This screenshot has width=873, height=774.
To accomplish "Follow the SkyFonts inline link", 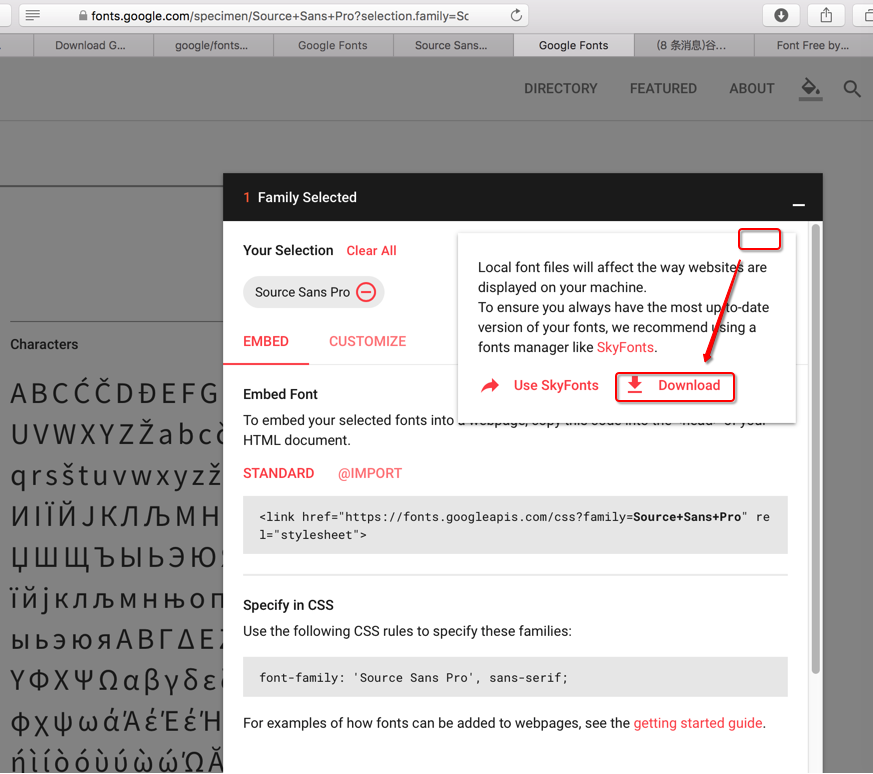I will click(625, 347).
